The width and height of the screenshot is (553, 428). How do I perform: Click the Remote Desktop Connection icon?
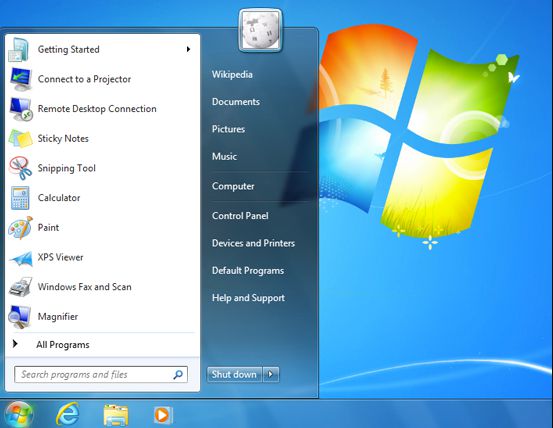[20, 109]
